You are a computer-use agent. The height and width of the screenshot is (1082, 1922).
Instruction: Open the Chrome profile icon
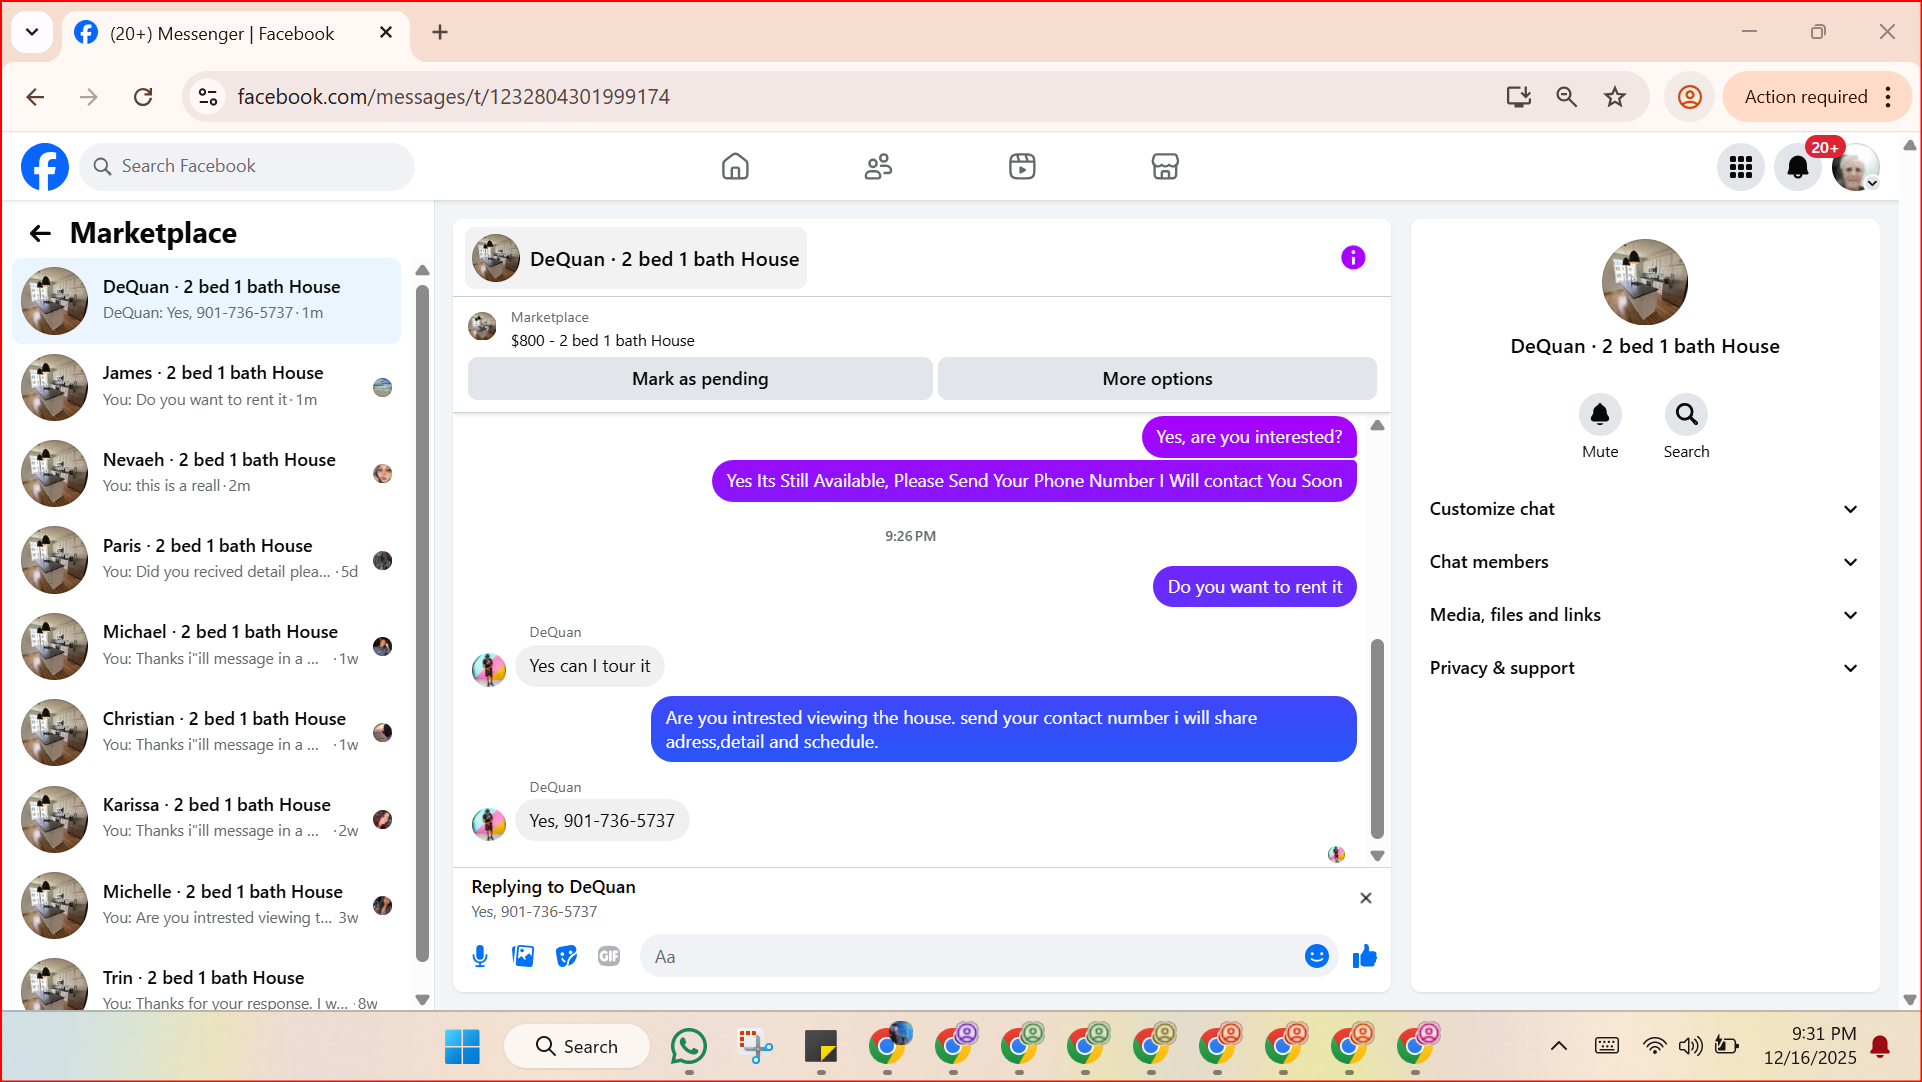coord(1690,97)
